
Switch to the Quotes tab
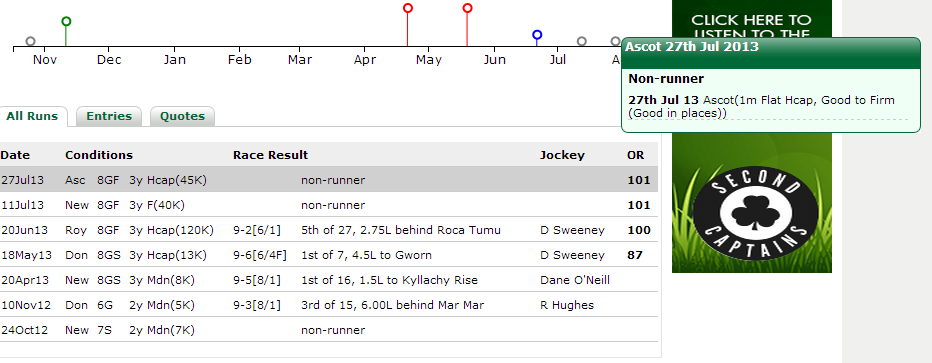click(x=182, y=116)
